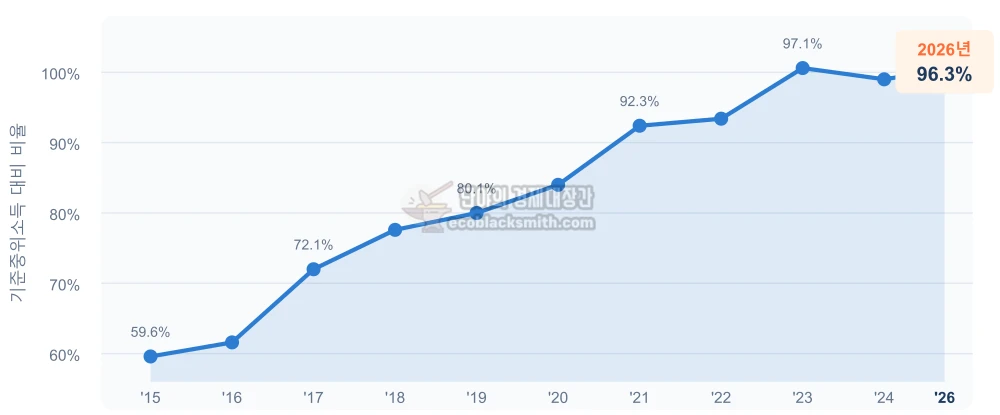Screen dimensions: 1000x415
Task: Click the 100% y-axis label
Action: click(60, 74)
